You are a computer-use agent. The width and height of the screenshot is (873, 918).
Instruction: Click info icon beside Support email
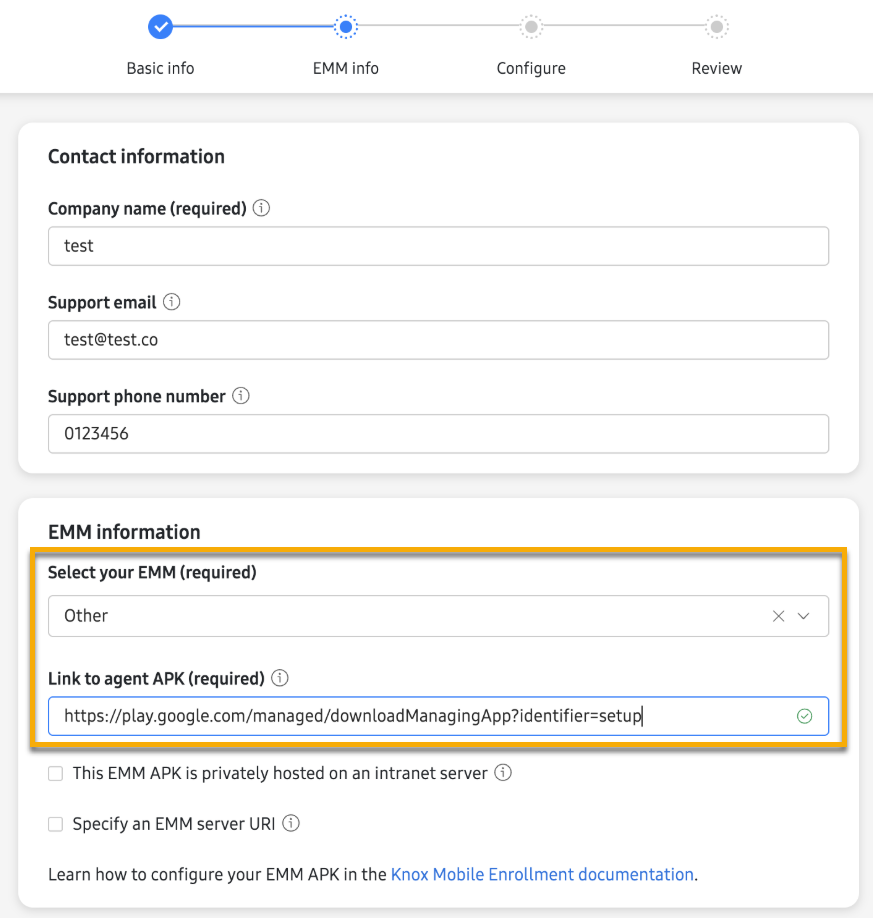click(171, 302)
